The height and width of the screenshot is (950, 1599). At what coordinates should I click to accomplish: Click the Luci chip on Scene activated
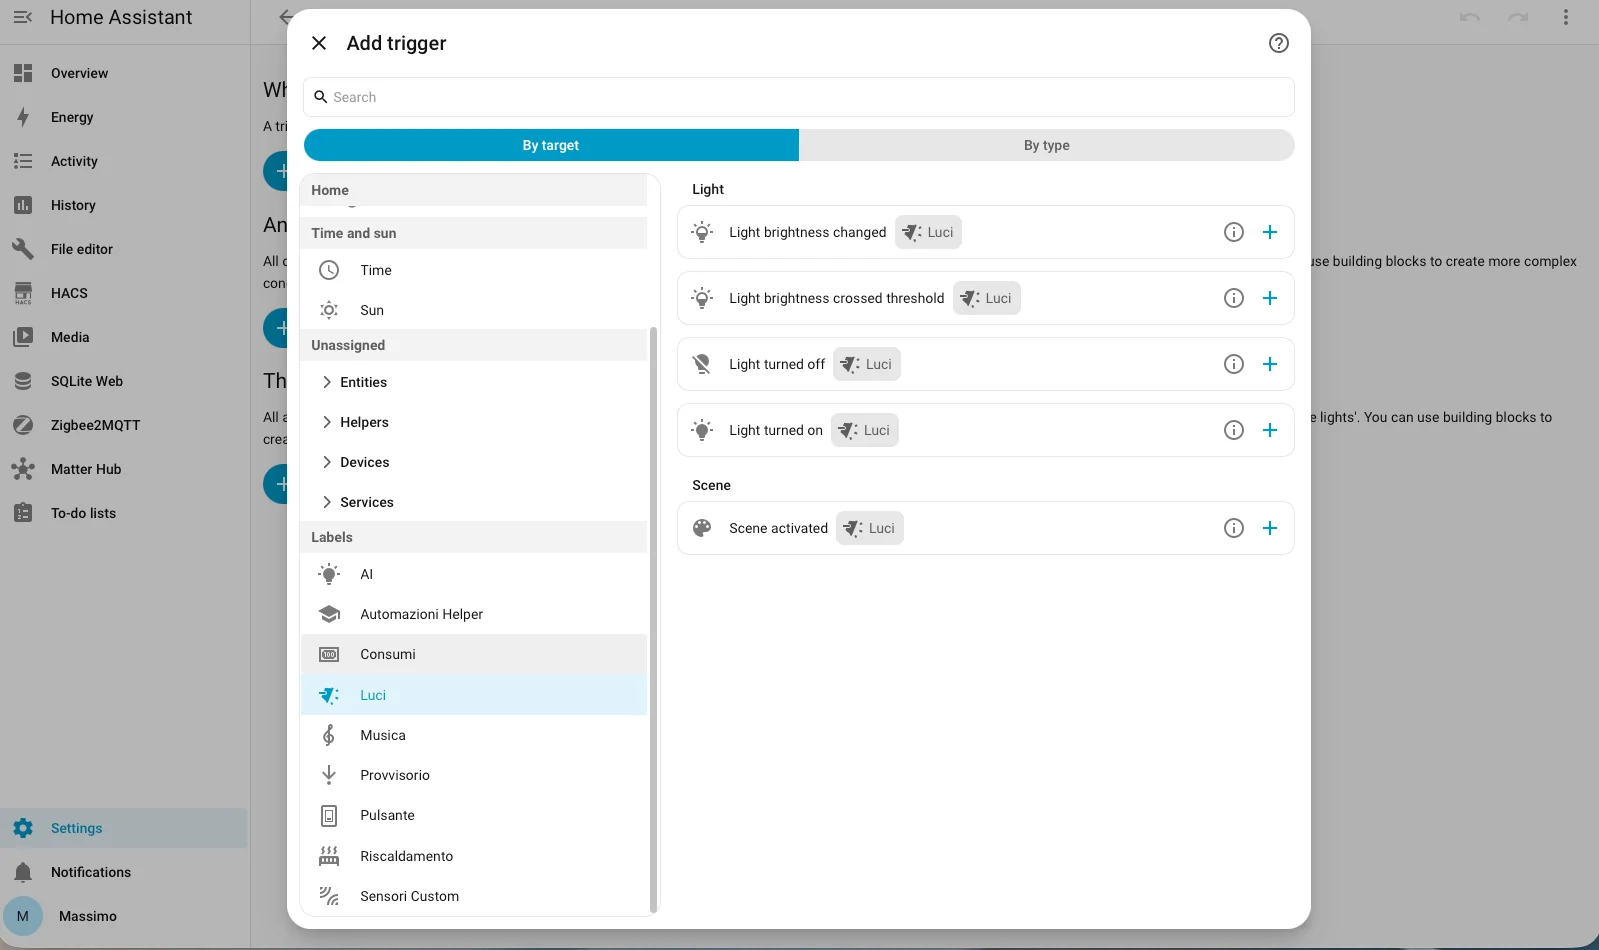click(870, 528)
